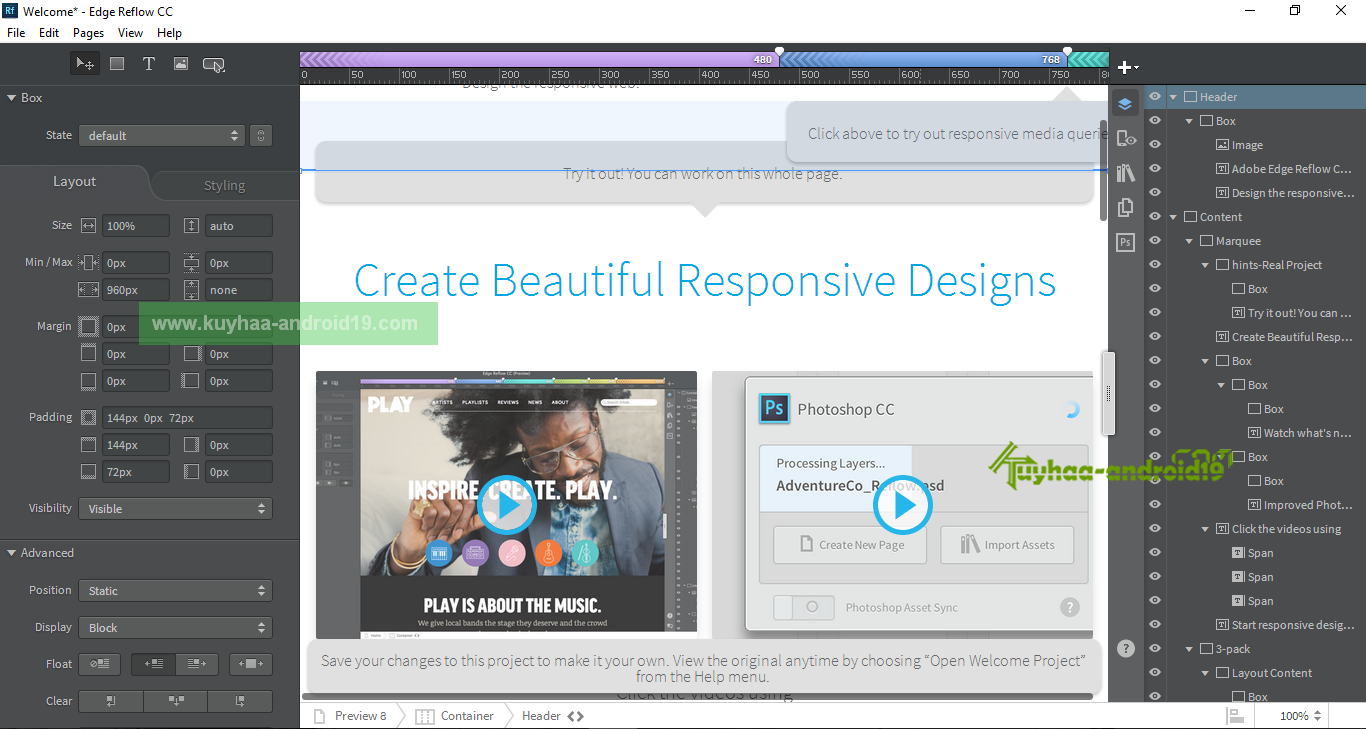This screenshot has height=729, width=1366.
Task: Select Container in the breadcrumb bar
Action: click(x=455, y=716)
